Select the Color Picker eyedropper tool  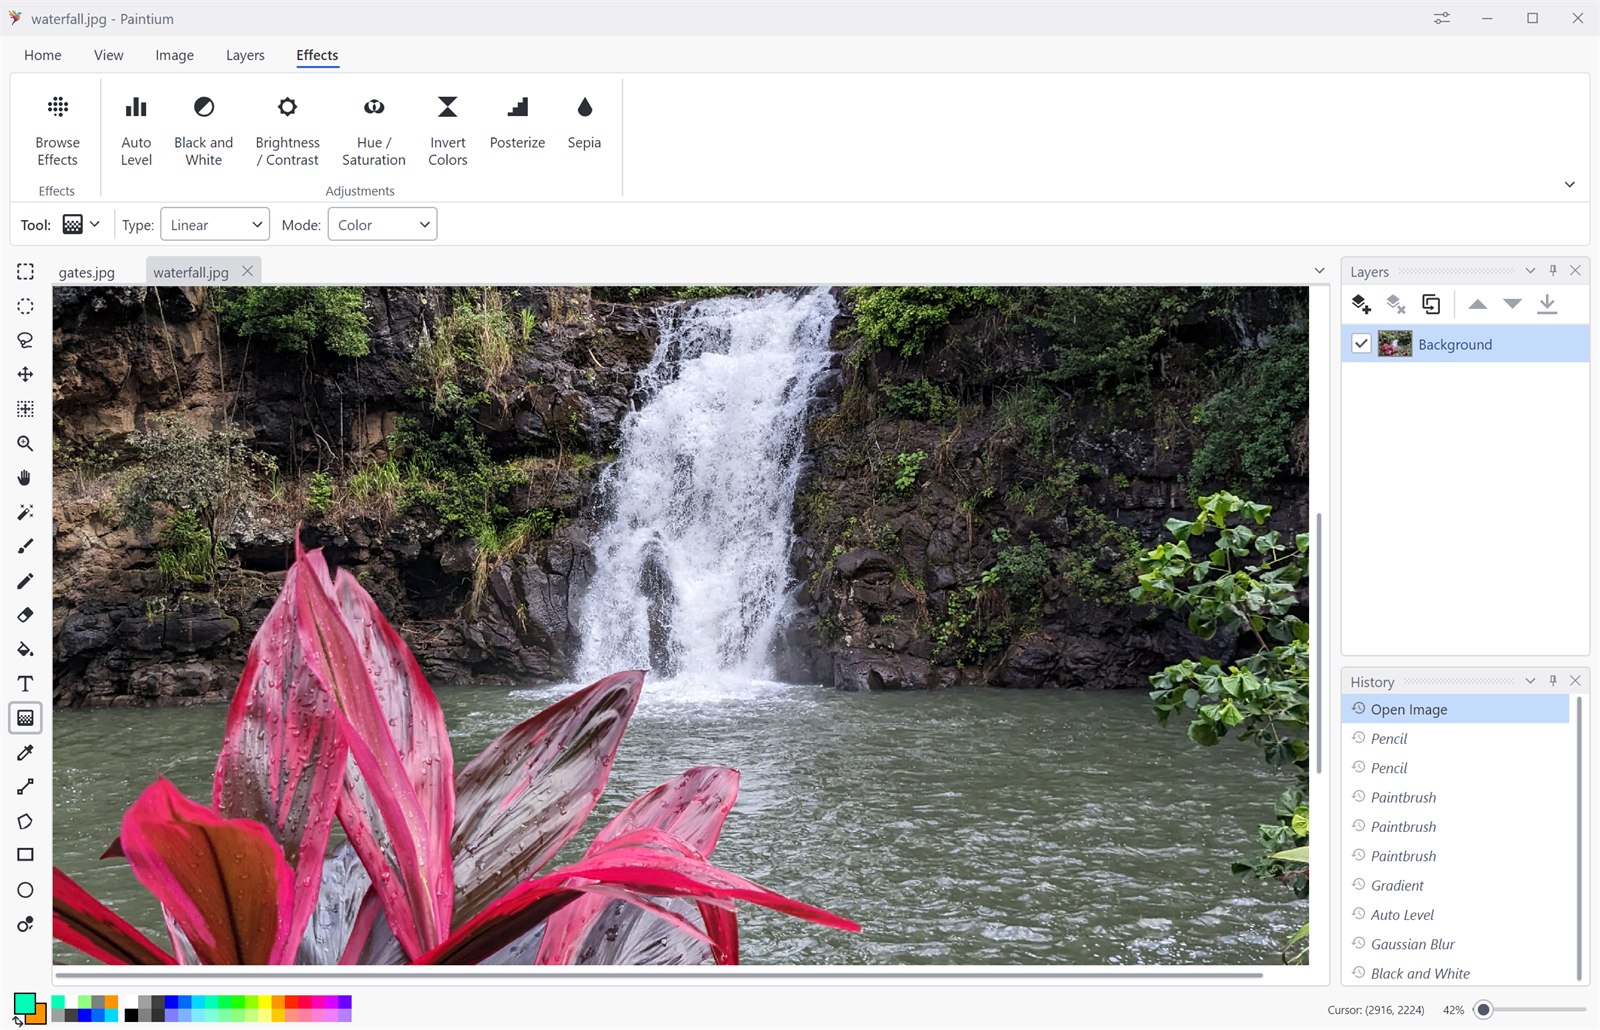[x=25, y=752]
